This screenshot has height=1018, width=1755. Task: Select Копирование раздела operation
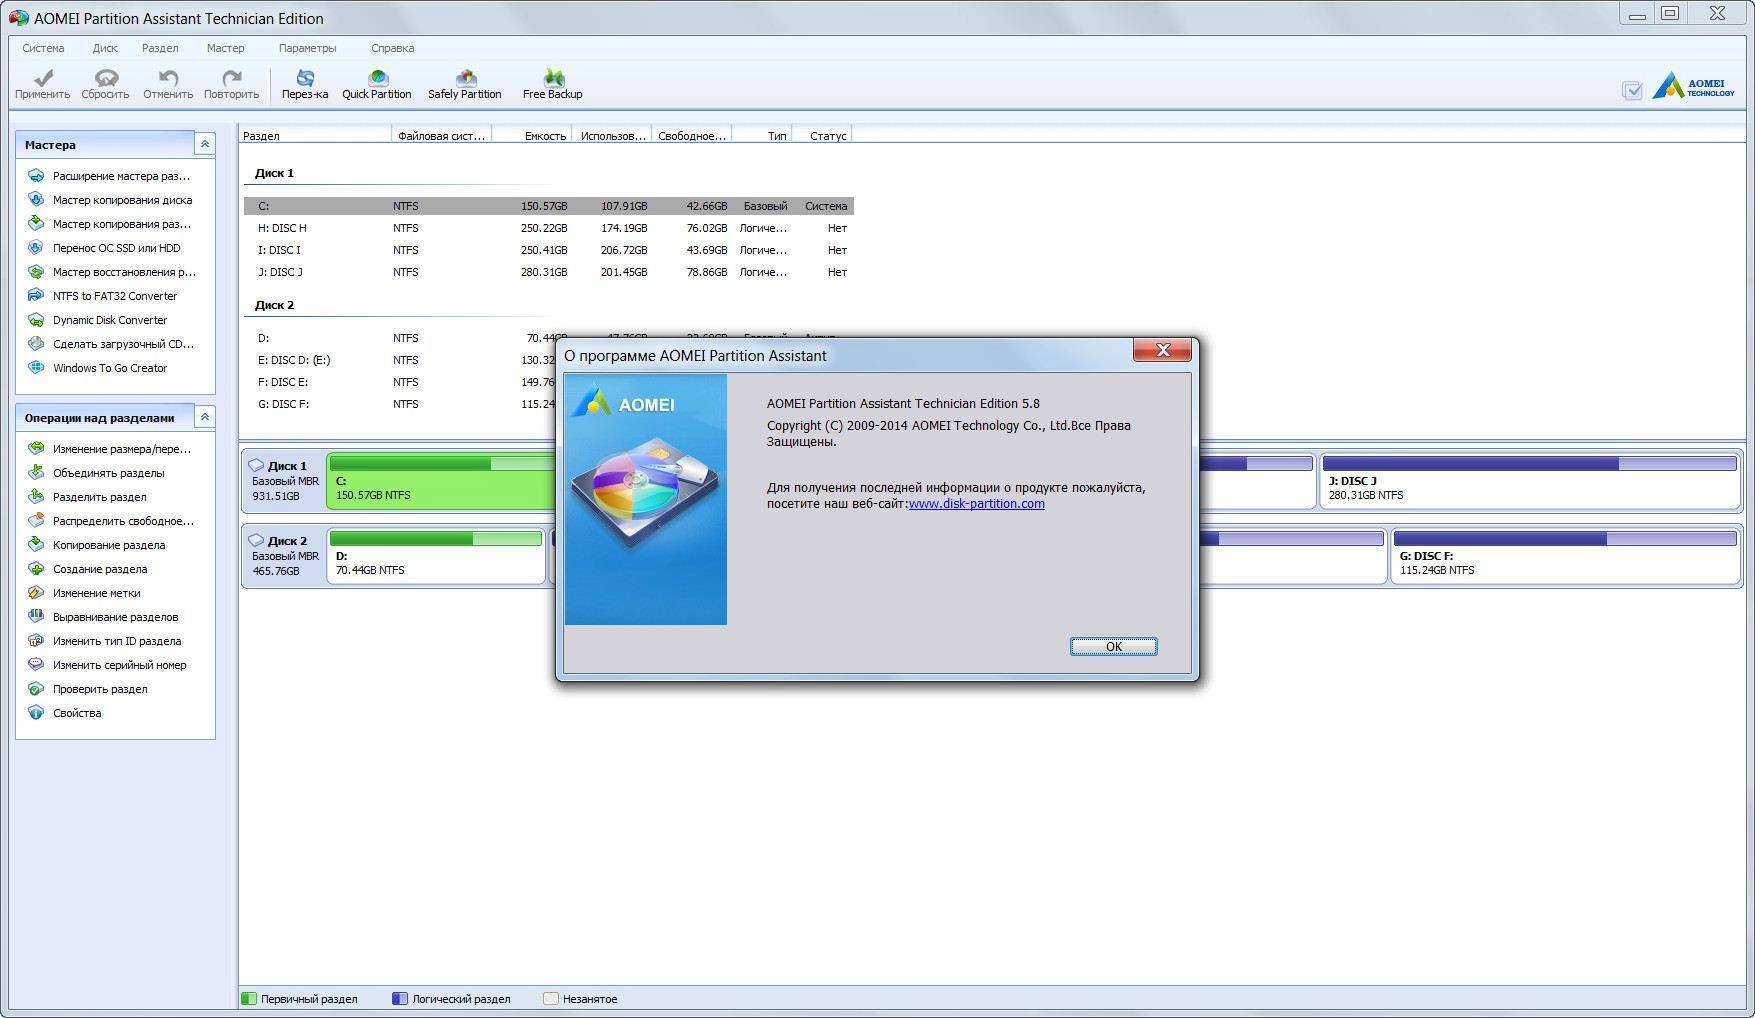click(x=97, y=545)
